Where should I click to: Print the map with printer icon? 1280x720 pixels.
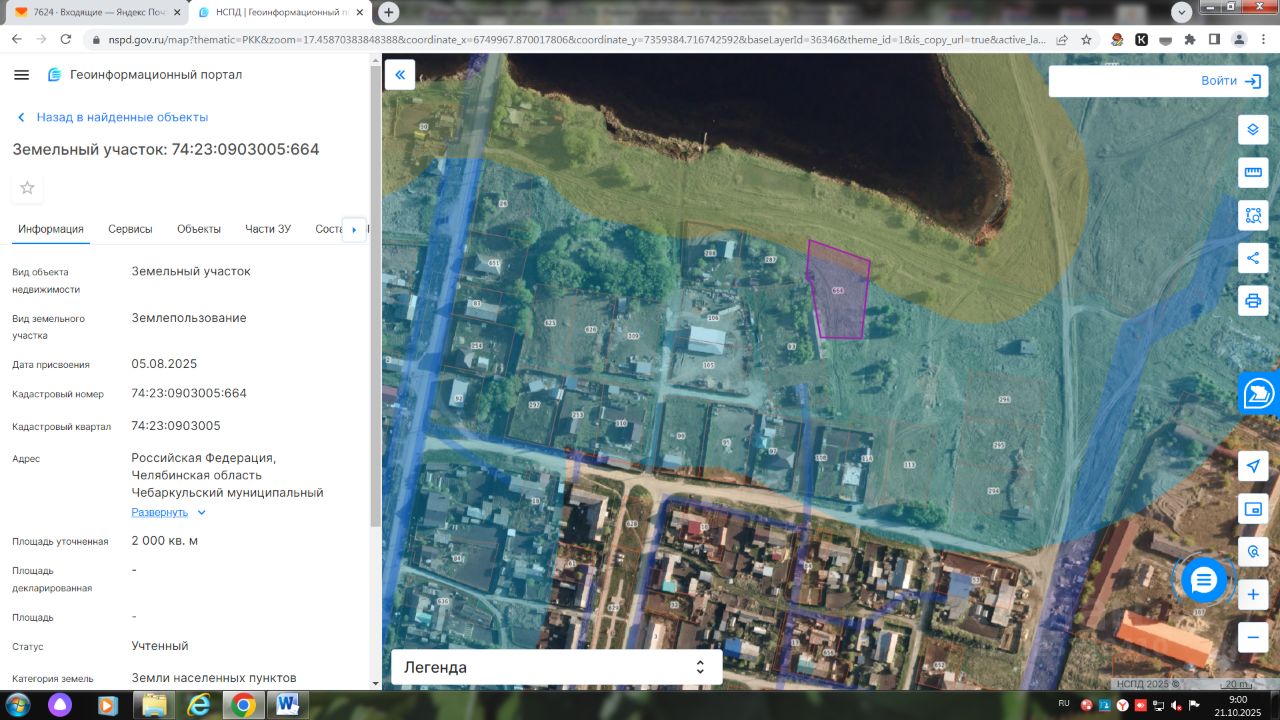click(x=1253, y=300)
